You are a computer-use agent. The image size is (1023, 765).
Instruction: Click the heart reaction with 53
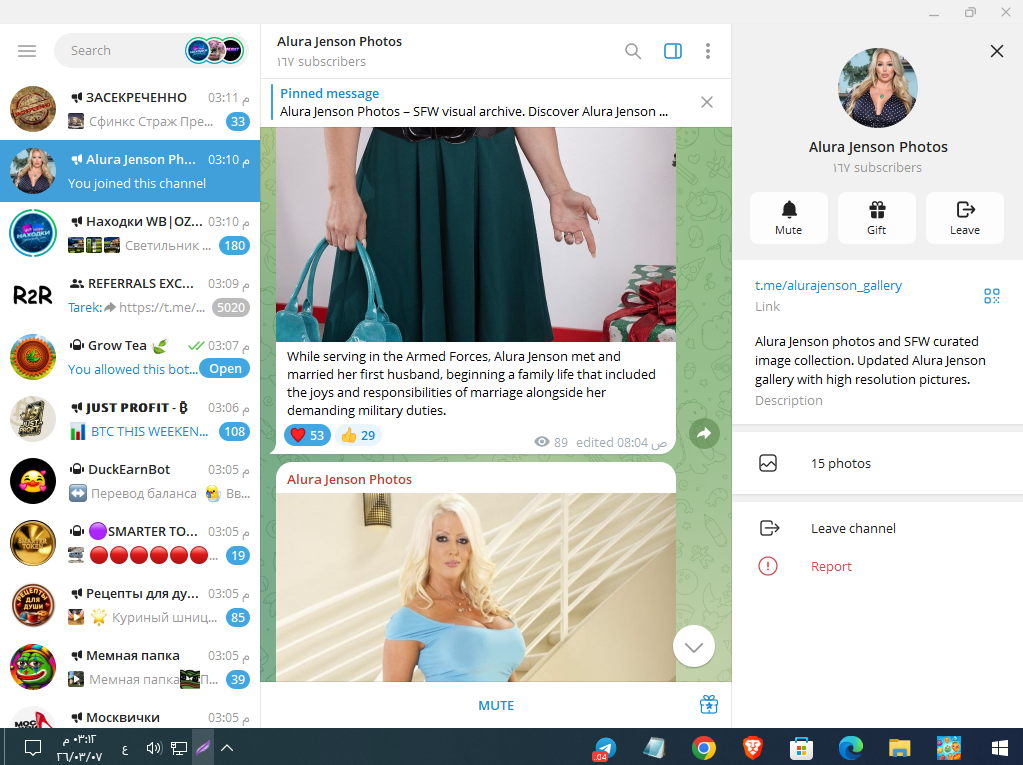pos(307,435)
